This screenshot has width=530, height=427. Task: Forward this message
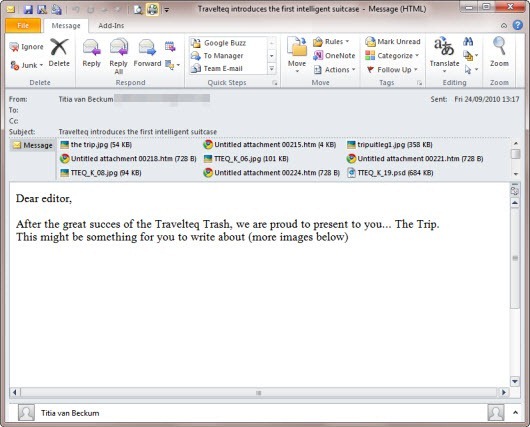[x=147, y=54]
